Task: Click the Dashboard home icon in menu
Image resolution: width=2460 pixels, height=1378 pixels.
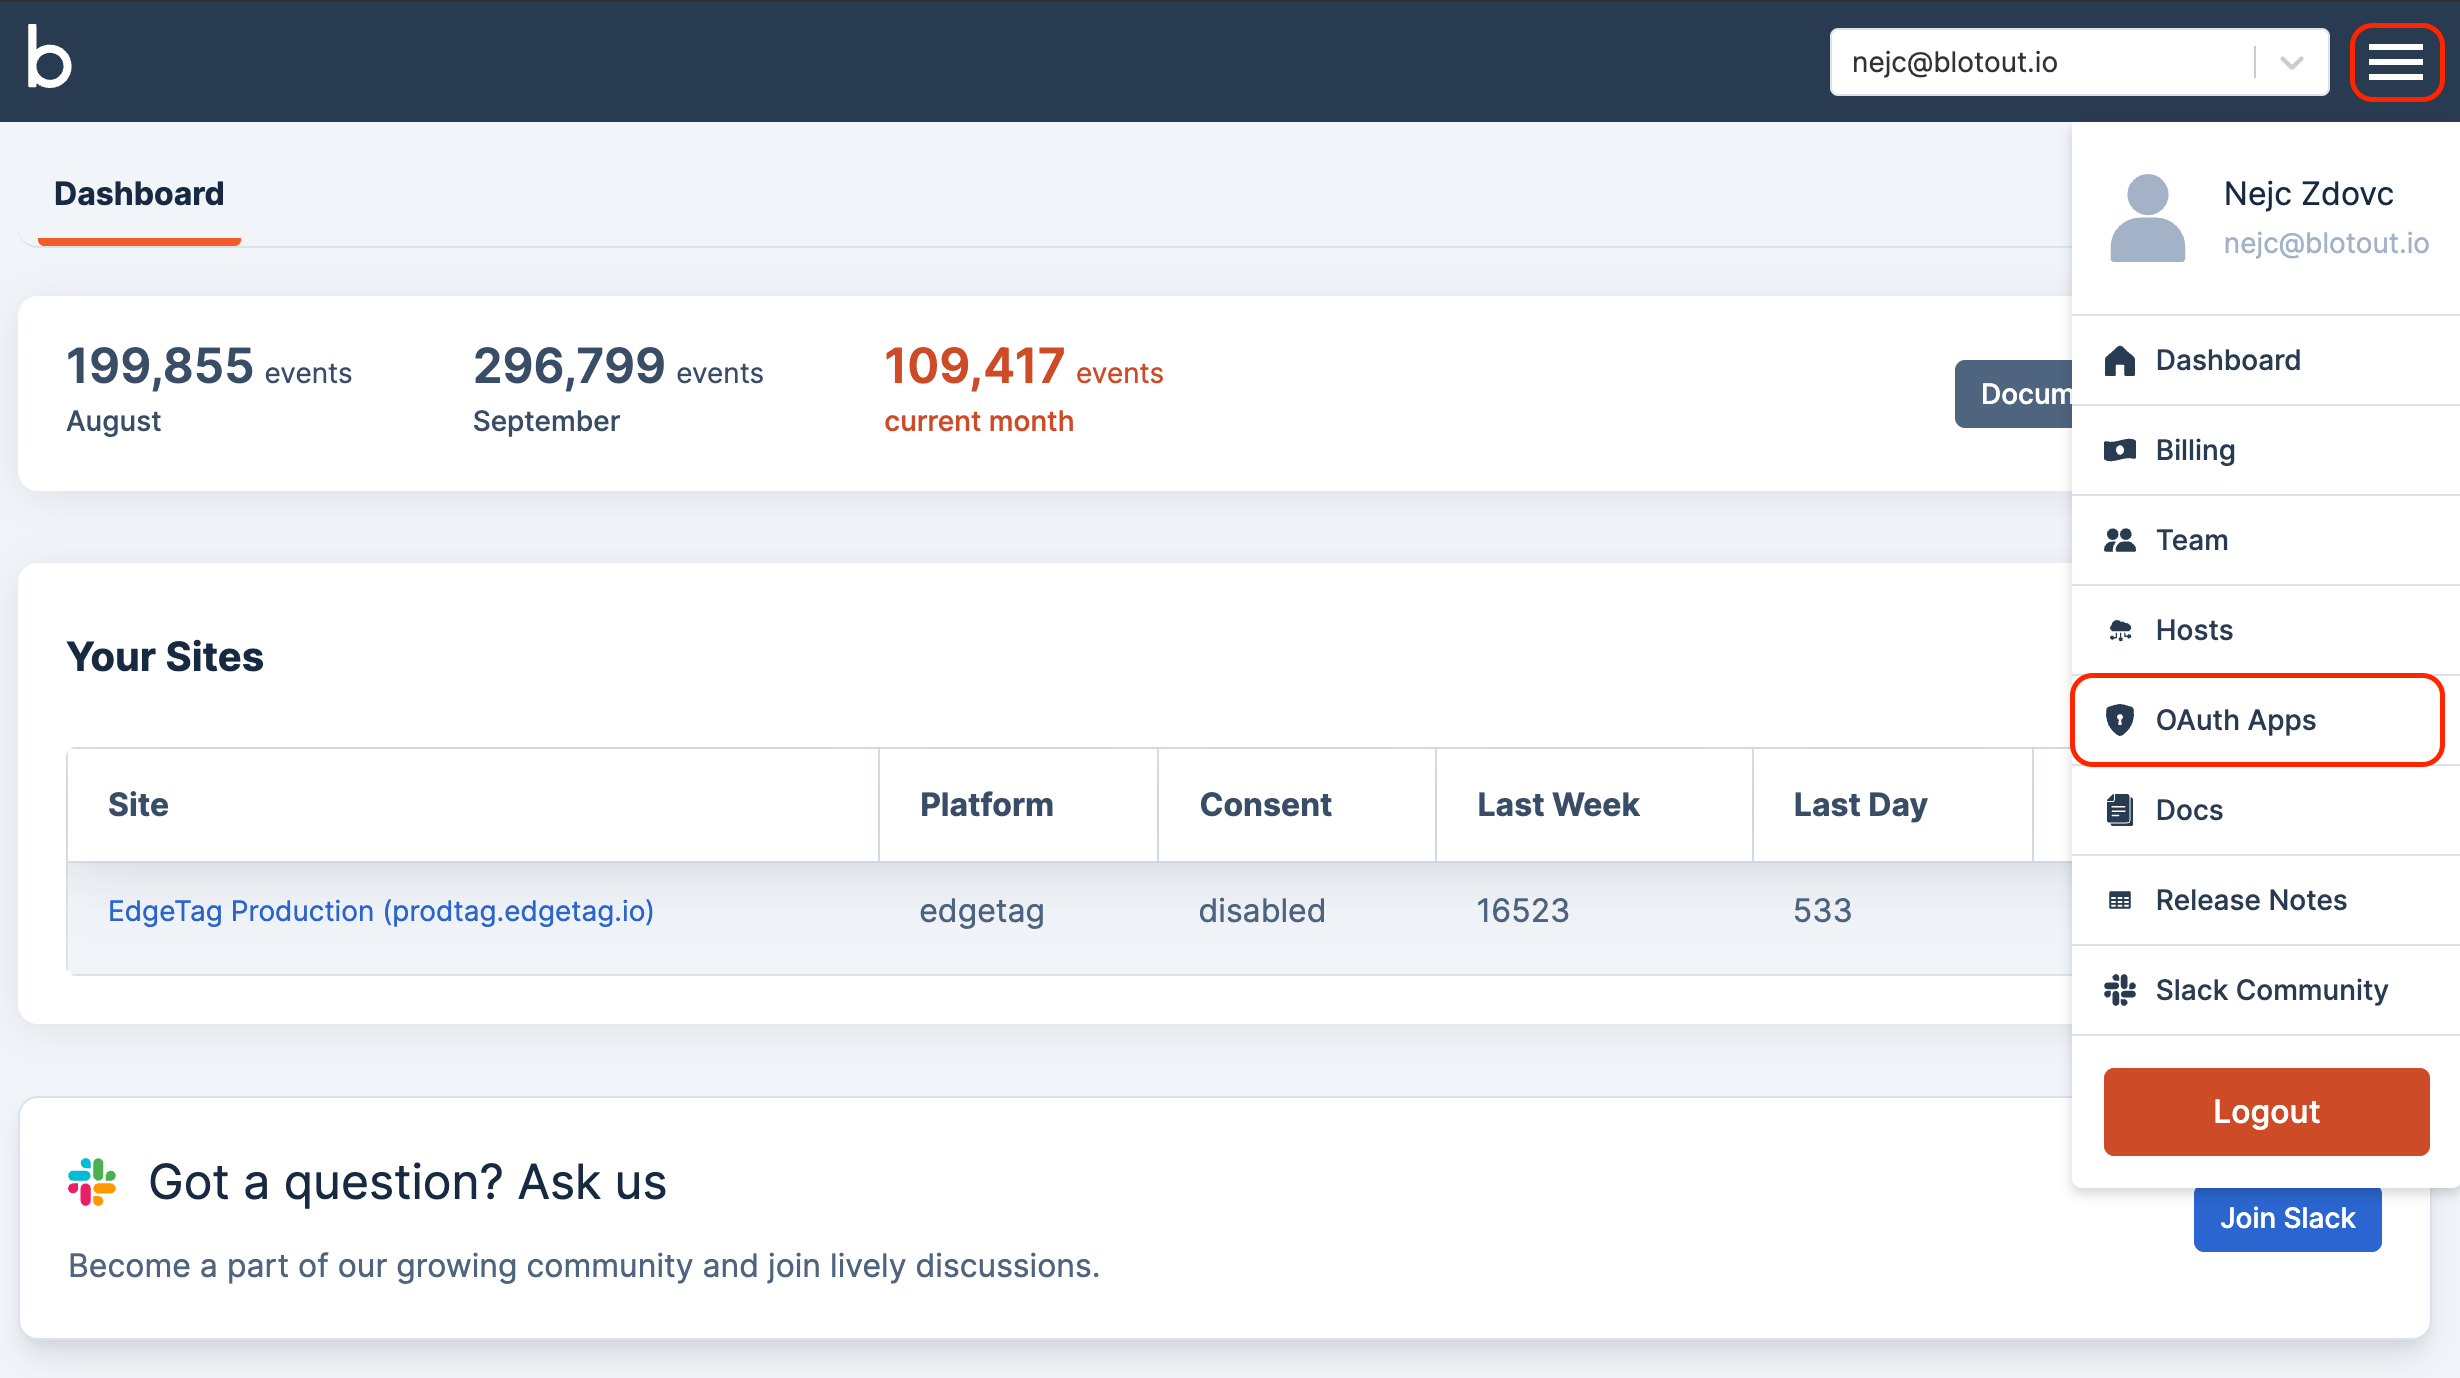Action: [x=2119, y=360]
